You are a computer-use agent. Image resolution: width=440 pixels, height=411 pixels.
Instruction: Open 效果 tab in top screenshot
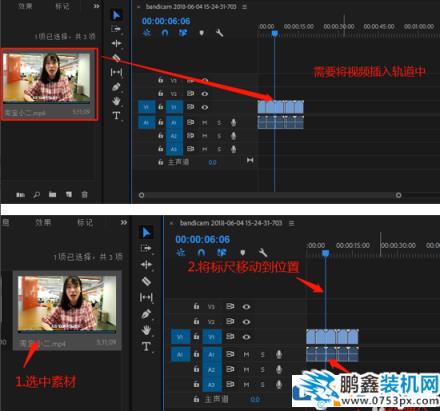pos(25,6)
